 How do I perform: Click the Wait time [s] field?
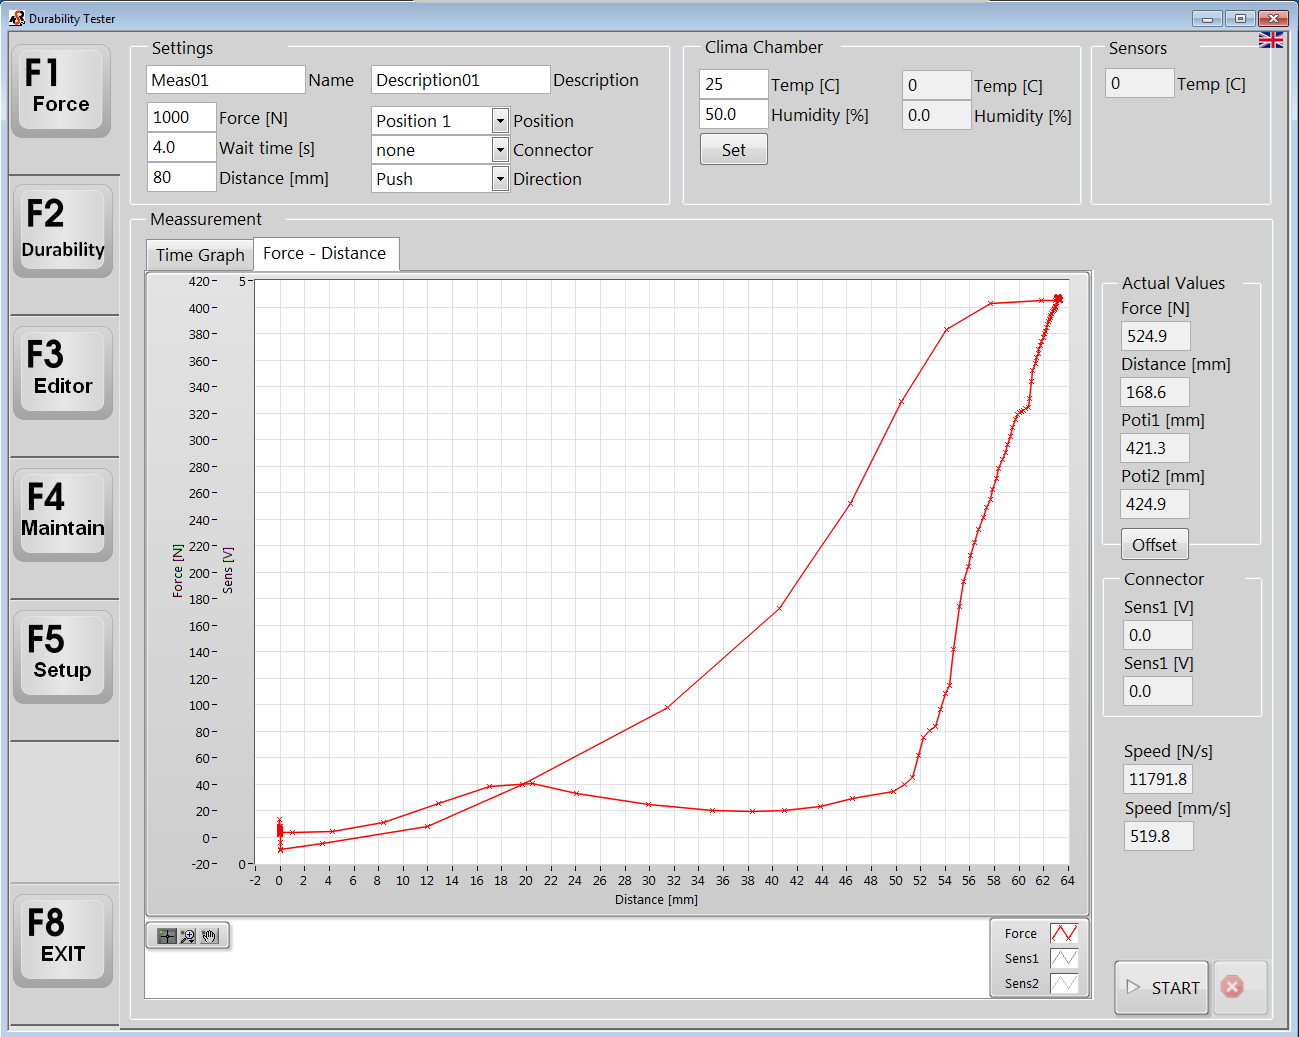[181, 147]
